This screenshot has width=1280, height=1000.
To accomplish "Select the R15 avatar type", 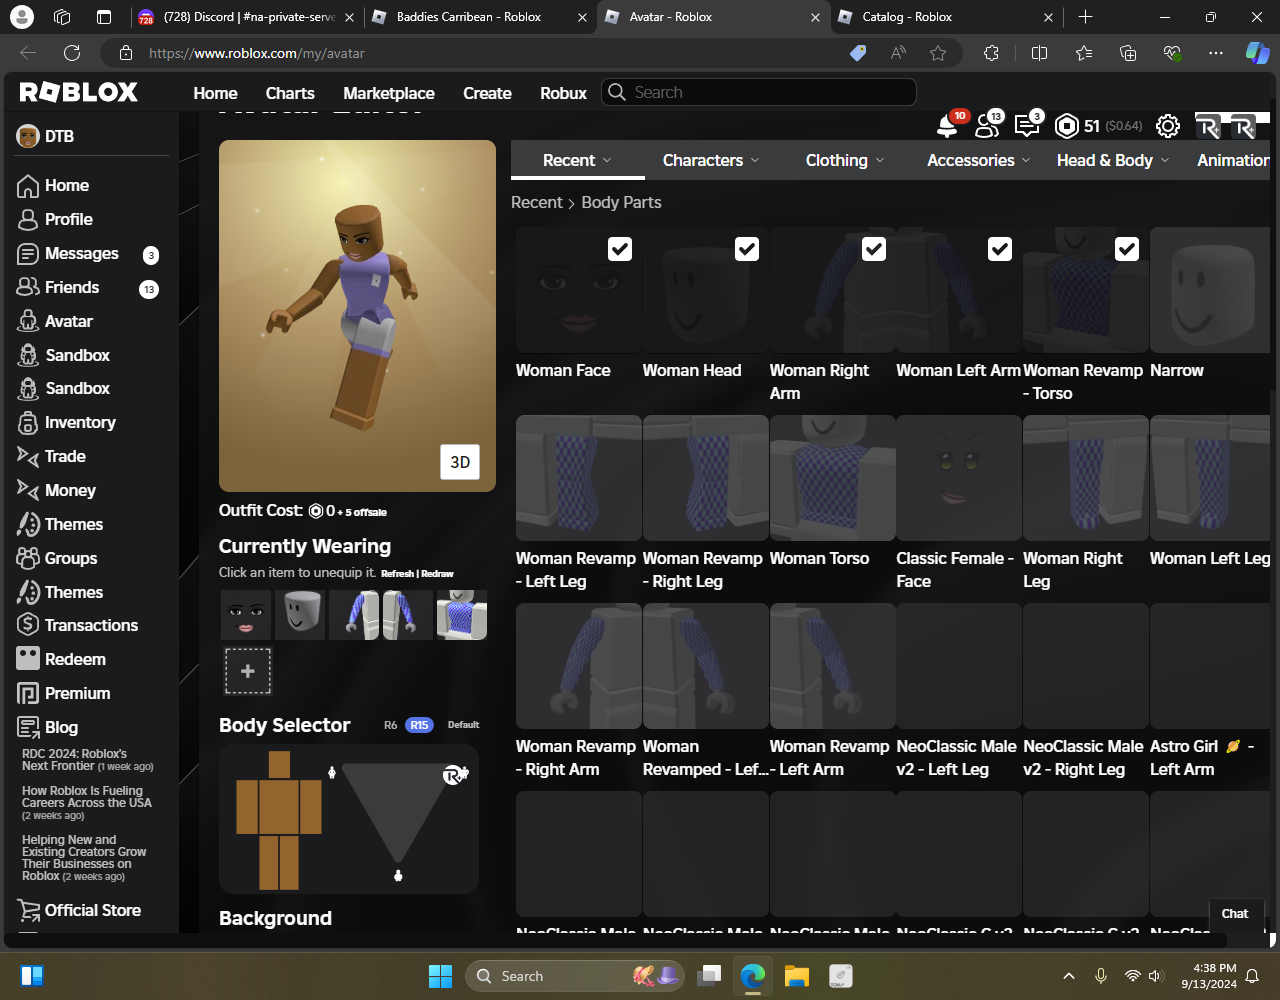I will click(419, 725).
